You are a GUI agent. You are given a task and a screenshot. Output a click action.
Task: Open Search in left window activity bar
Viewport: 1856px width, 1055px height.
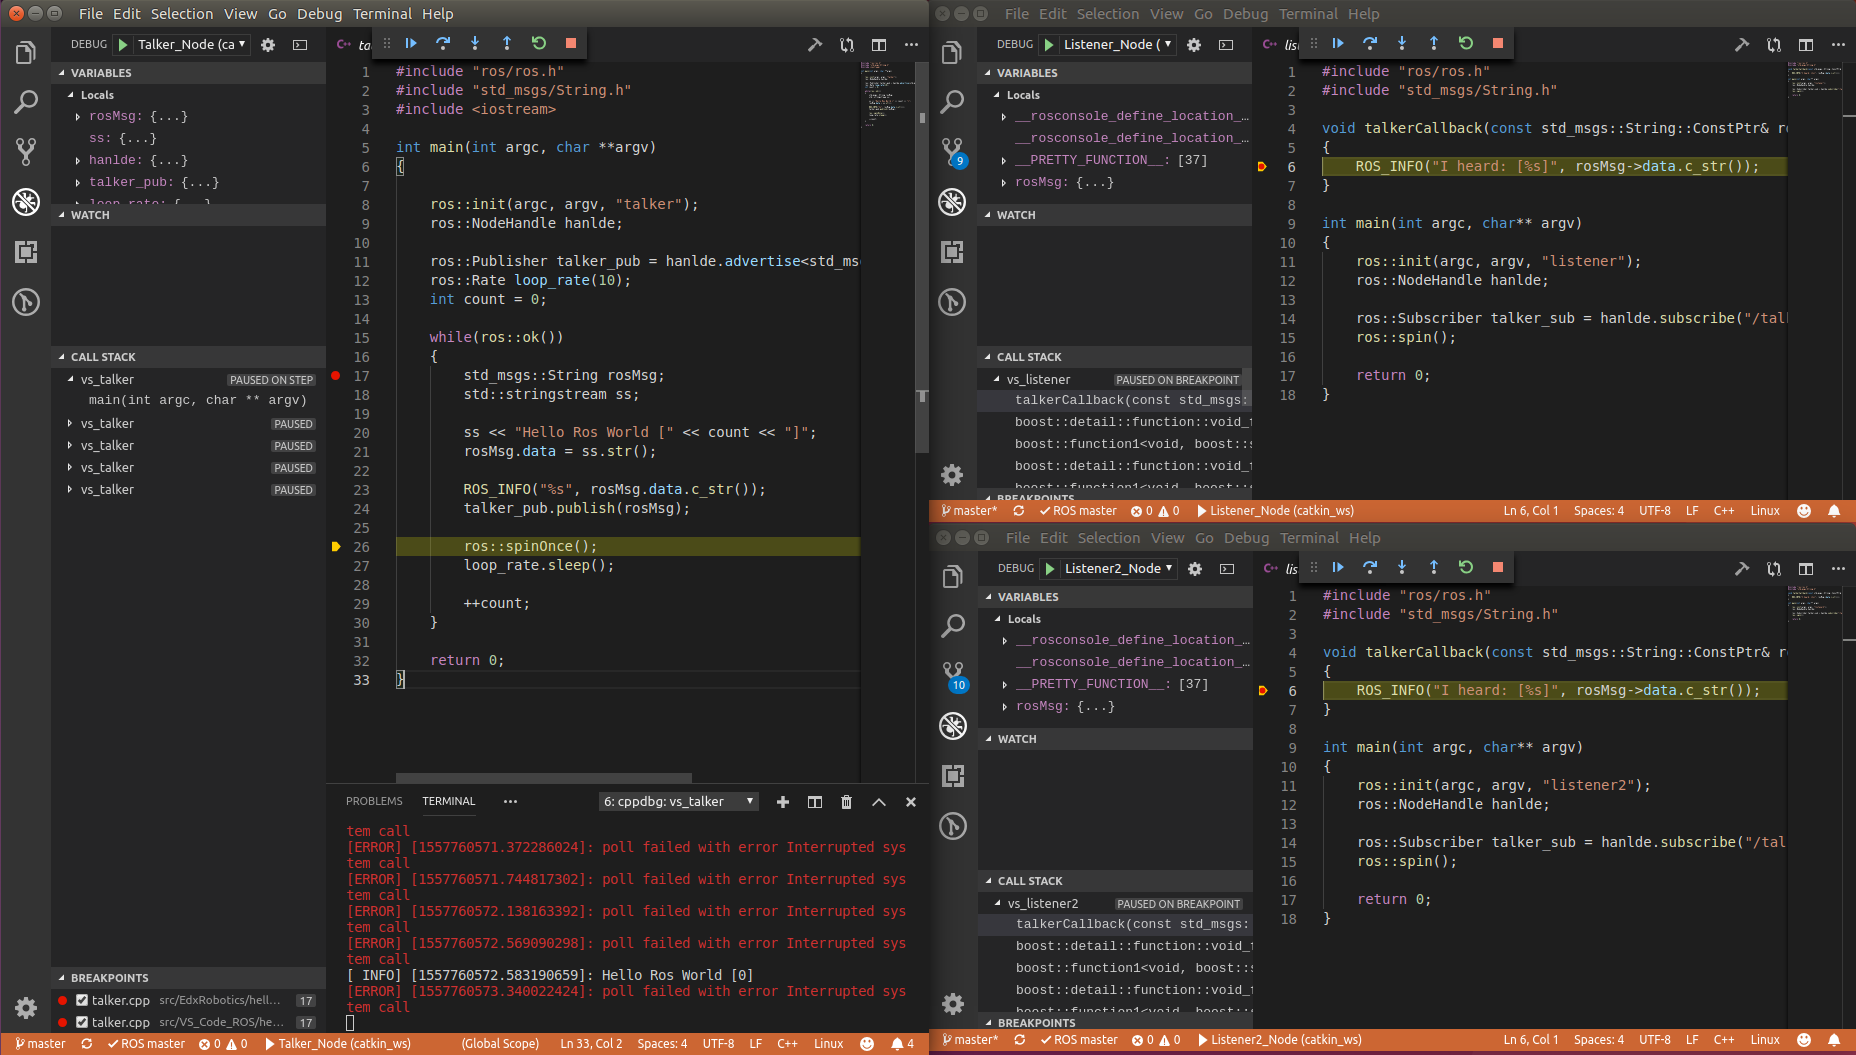point(26,101)
